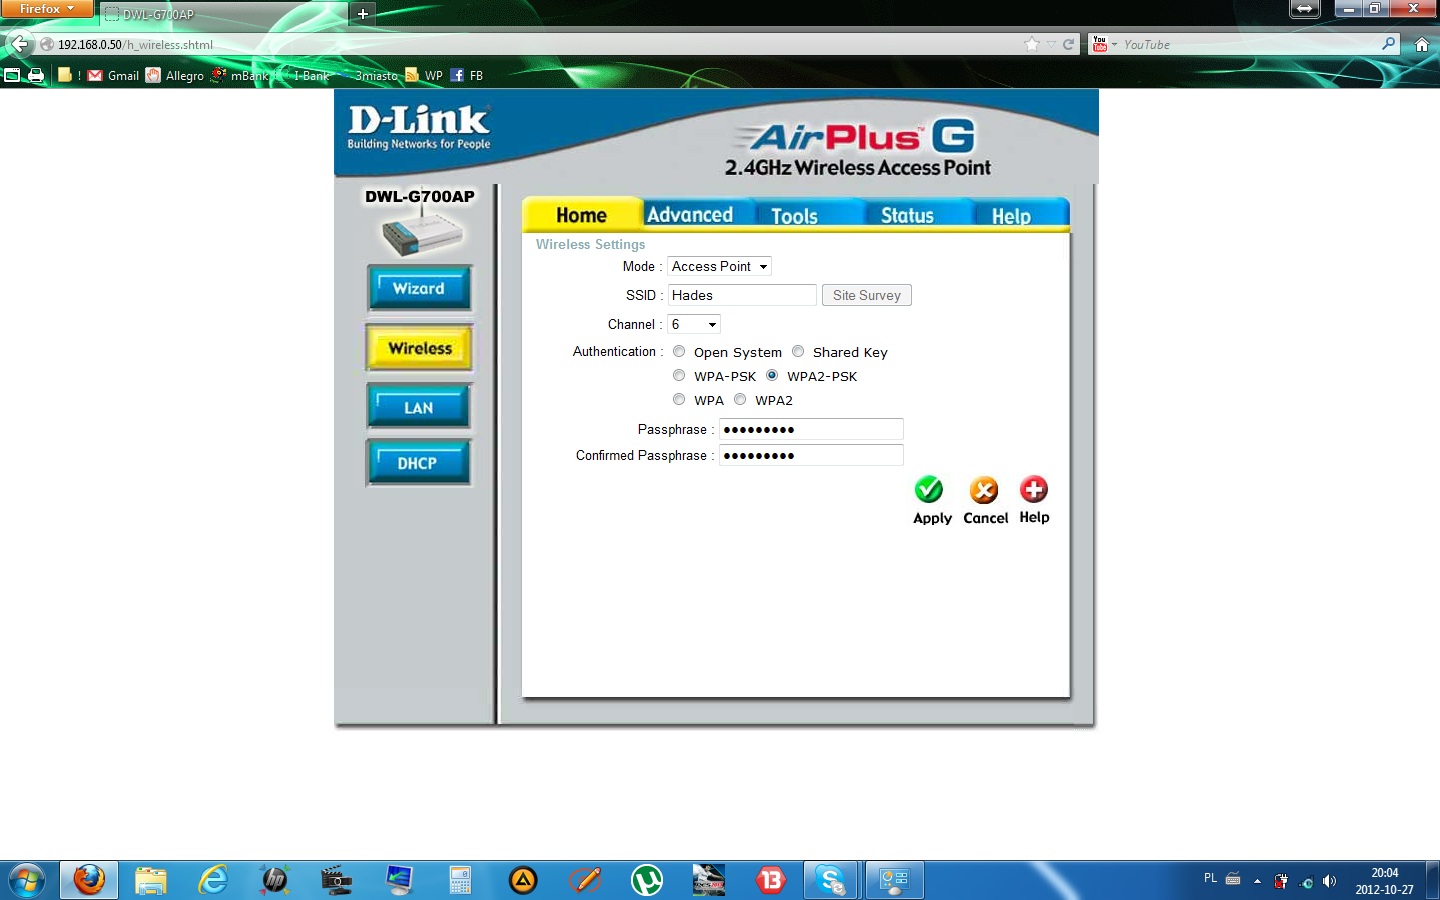Screen dimensions: 1440x900
Task: Open the calculator icon in the taskbar
Action: [x=460, y=880]
